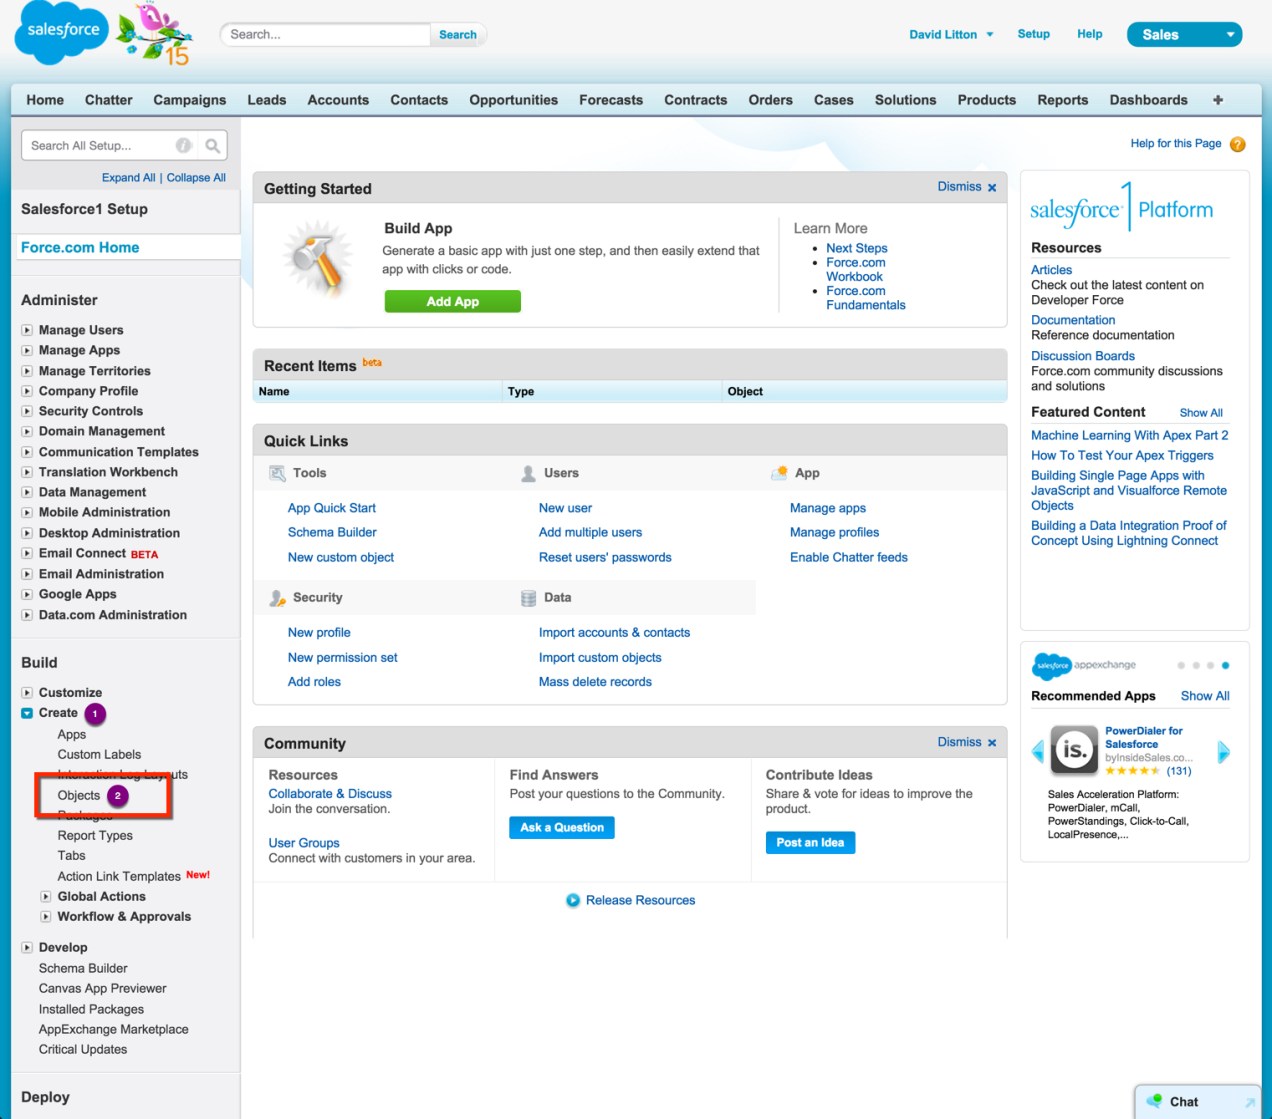1272x1119 pixels.
Task: Click the last carousel dot in Recommended Apps
Action: [x=1225, y=665]
